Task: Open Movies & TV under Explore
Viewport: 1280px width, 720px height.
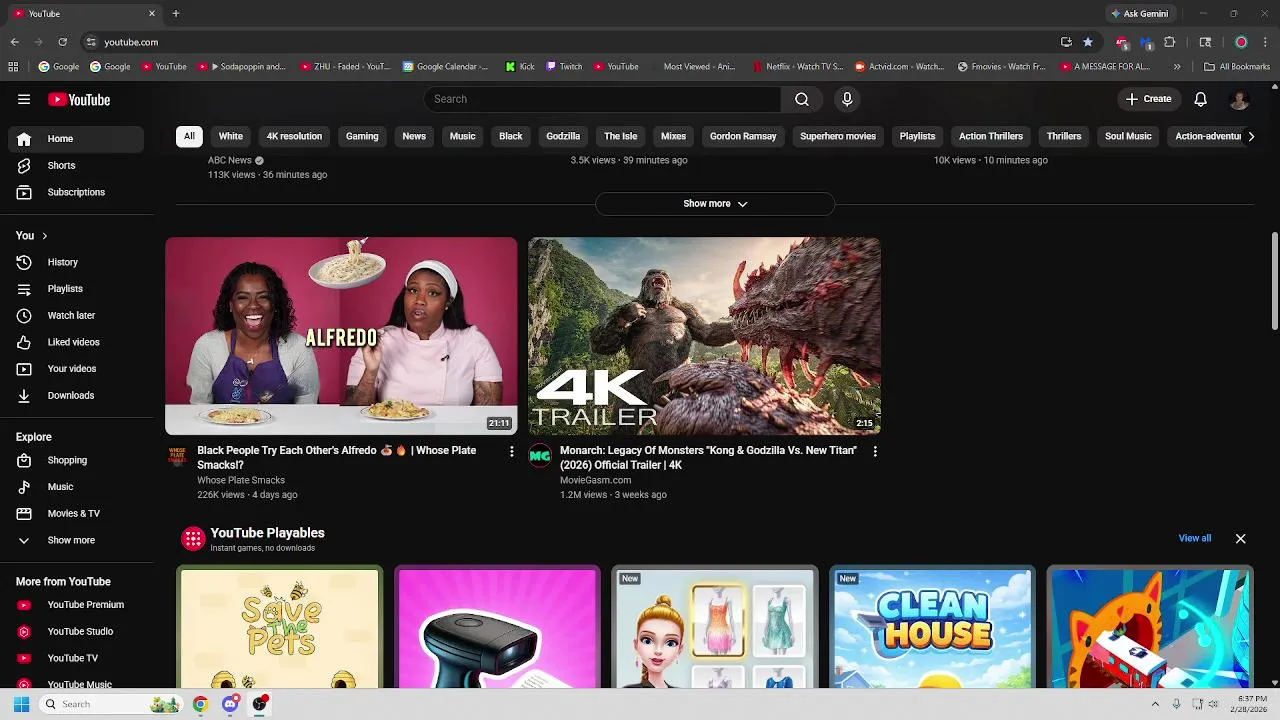Action: click(x=78, y=513)
